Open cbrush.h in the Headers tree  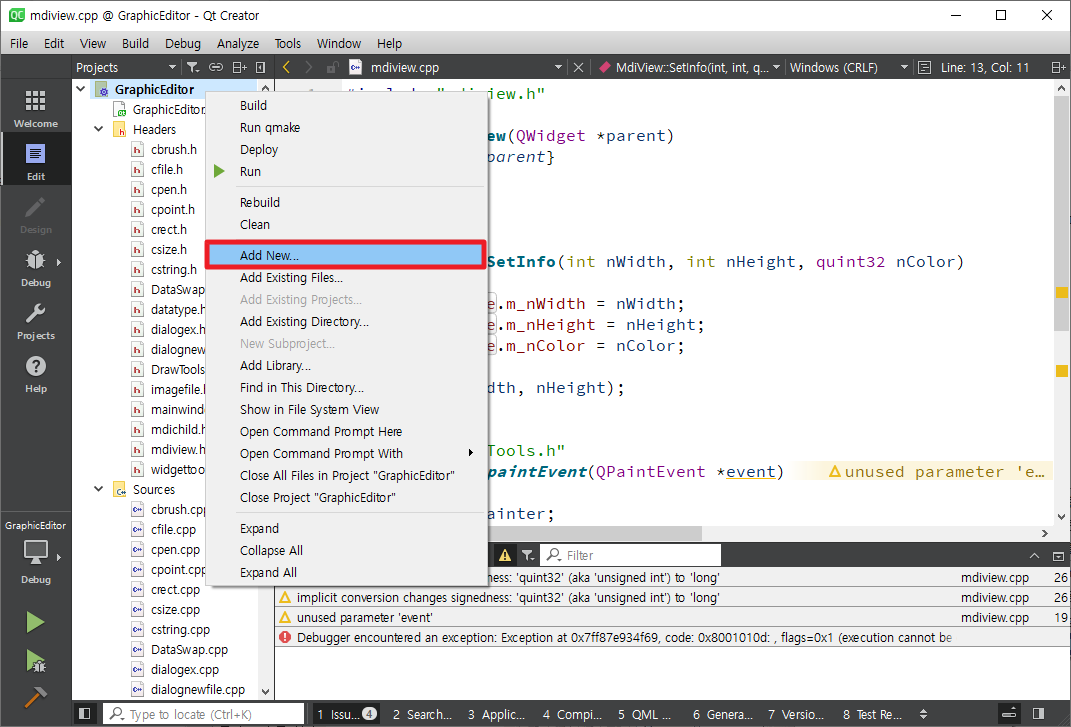(173, 149)
